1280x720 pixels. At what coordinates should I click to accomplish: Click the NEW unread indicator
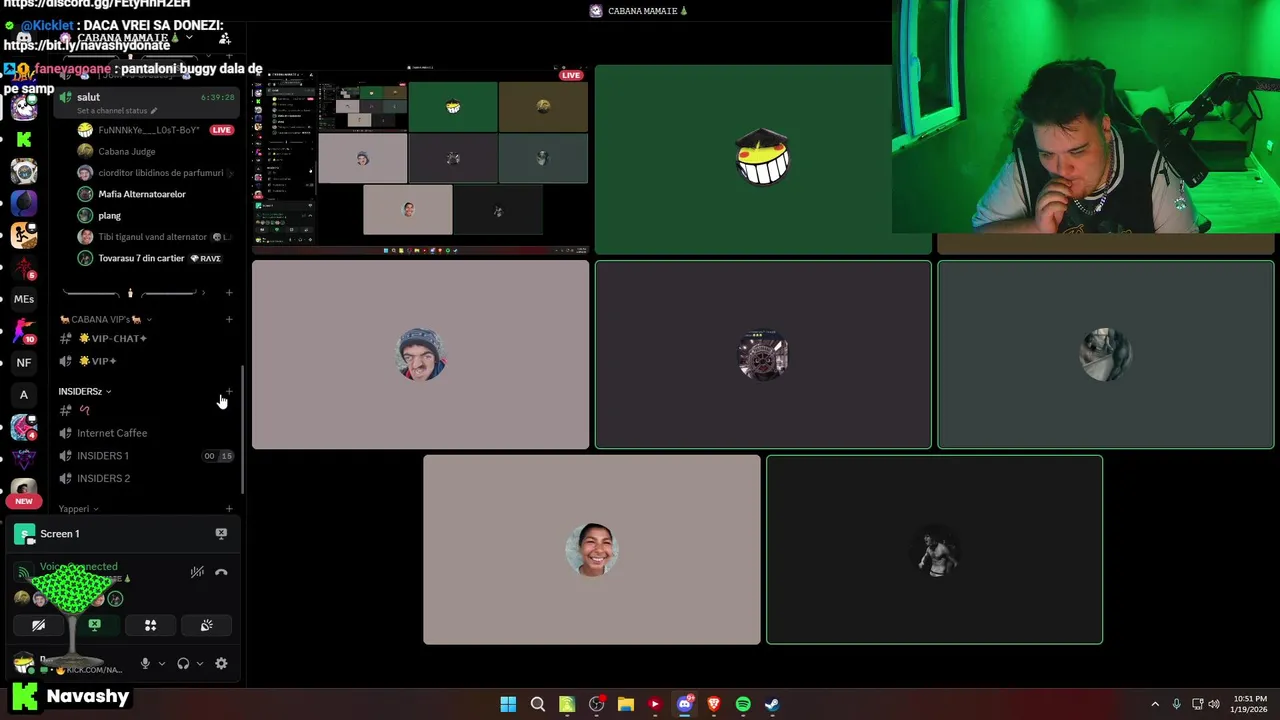coord(24,501)
